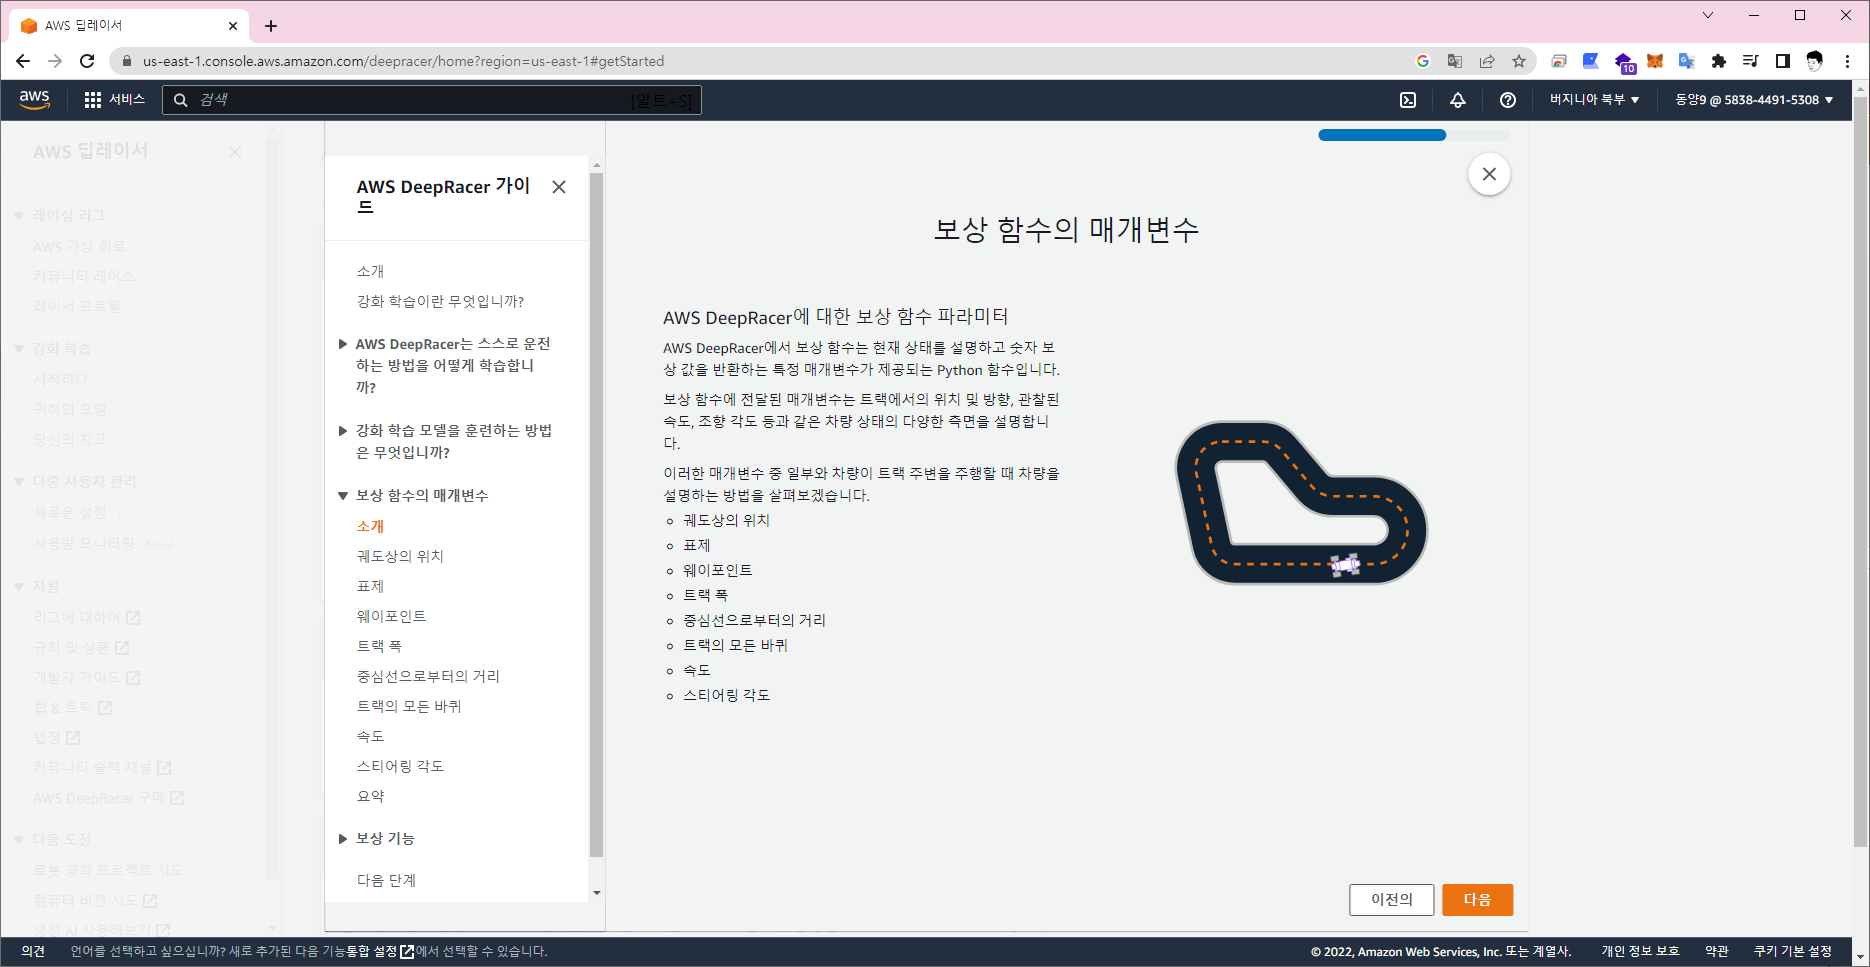The width and height of the screenshot is (1870, 967).
Task: Select guide item 스티어링 각도
Action: (x=400, y=766)
